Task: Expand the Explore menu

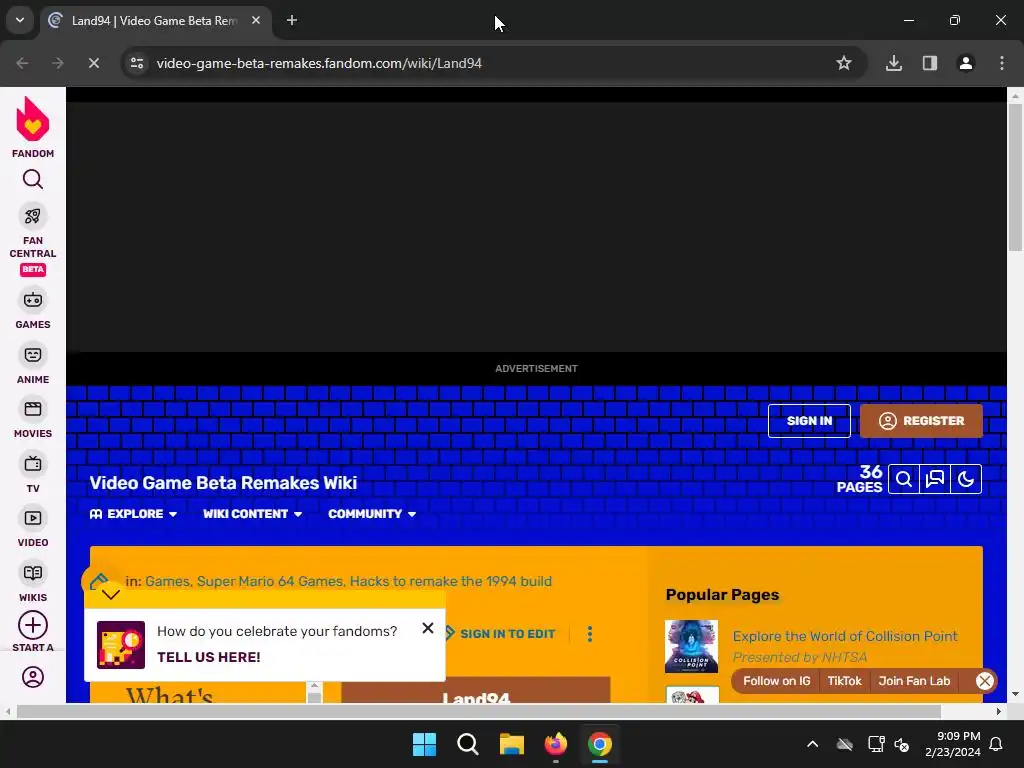Action: pos(133,514)
